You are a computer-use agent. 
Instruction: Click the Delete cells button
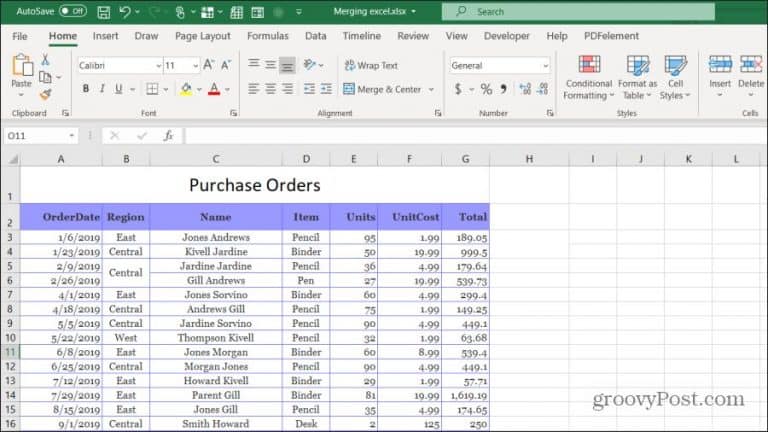click(751, 76)
